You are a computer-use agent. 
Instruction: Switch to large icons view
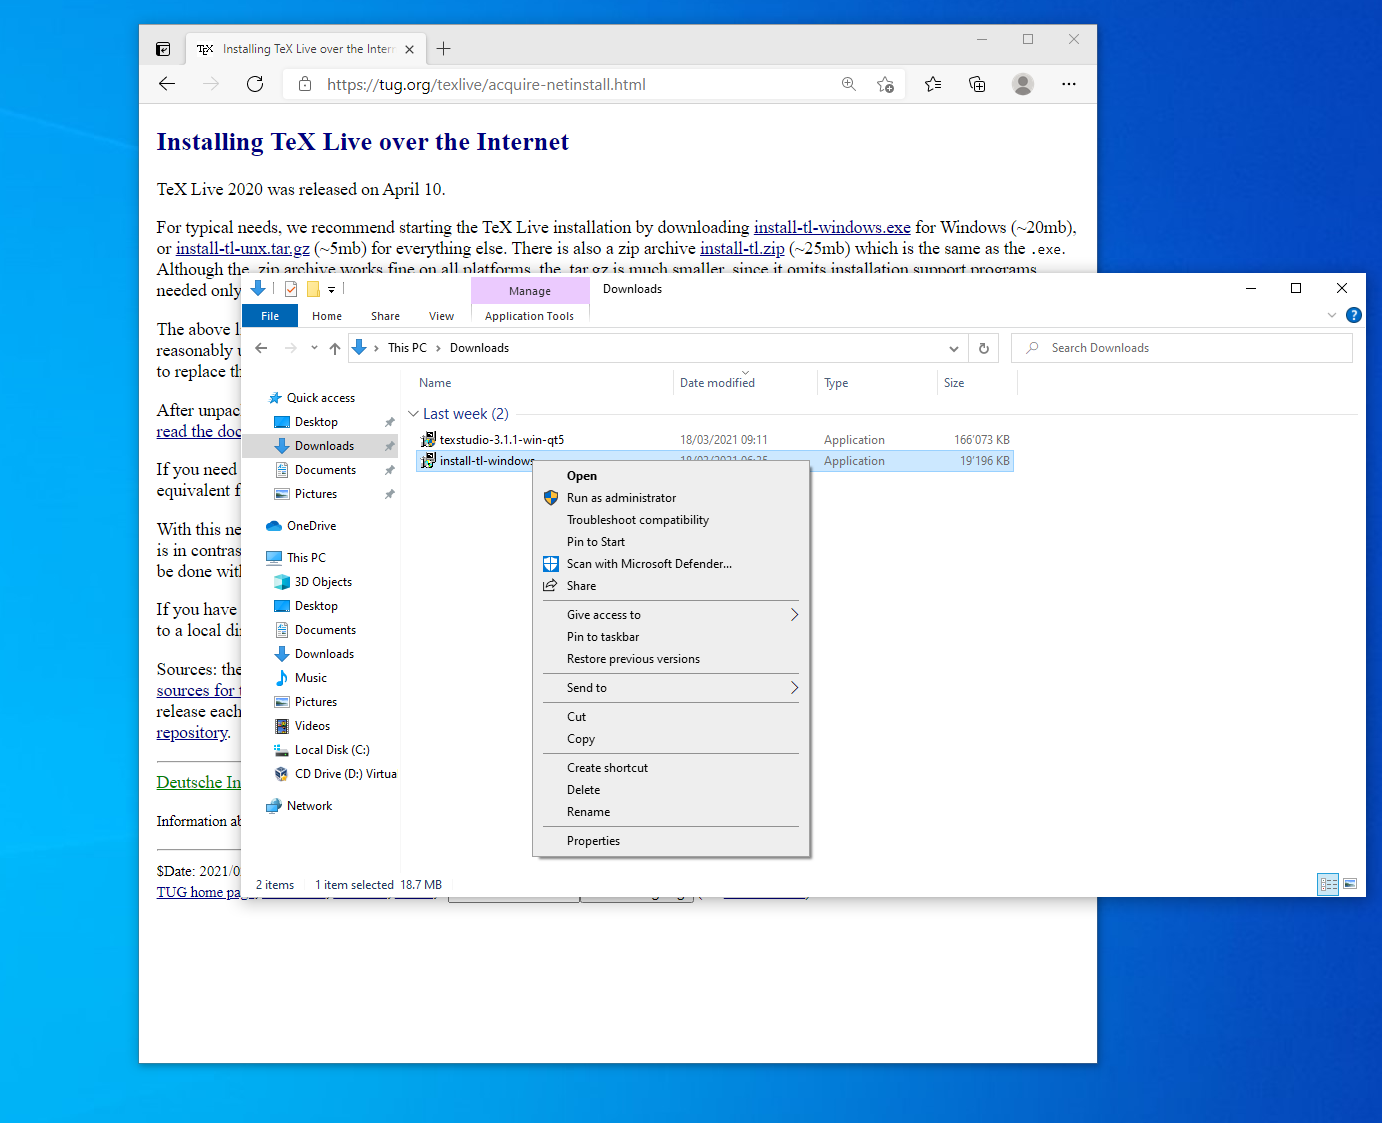(x=1350, y=884)
